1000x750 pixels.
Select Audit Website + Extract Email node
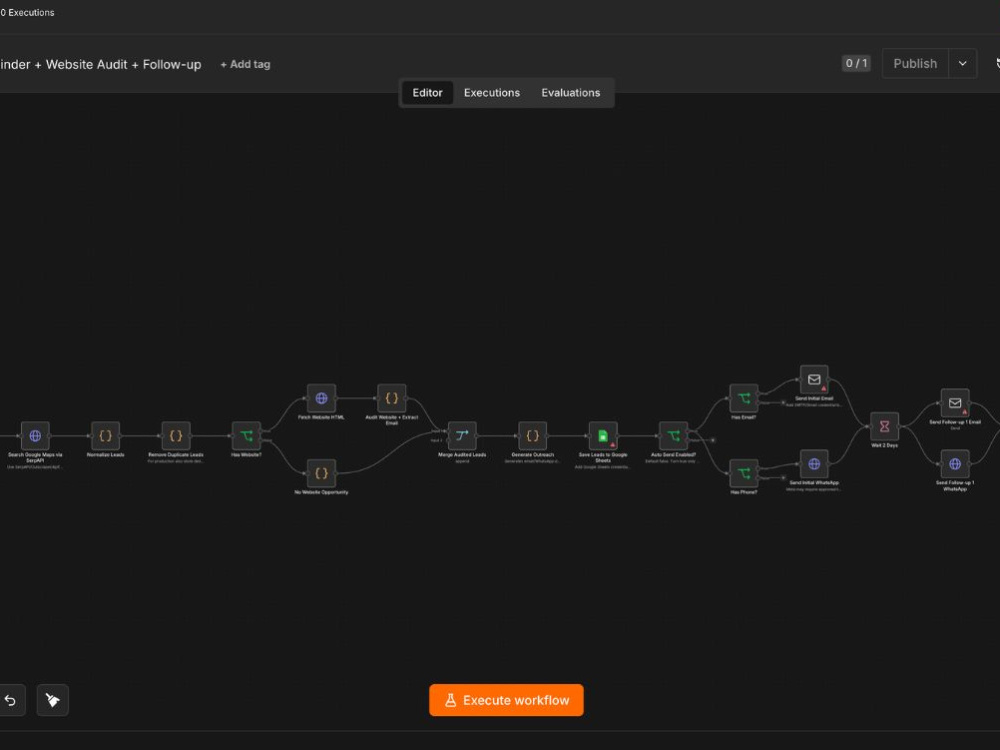pyautogui.click(x=392, y=398)
